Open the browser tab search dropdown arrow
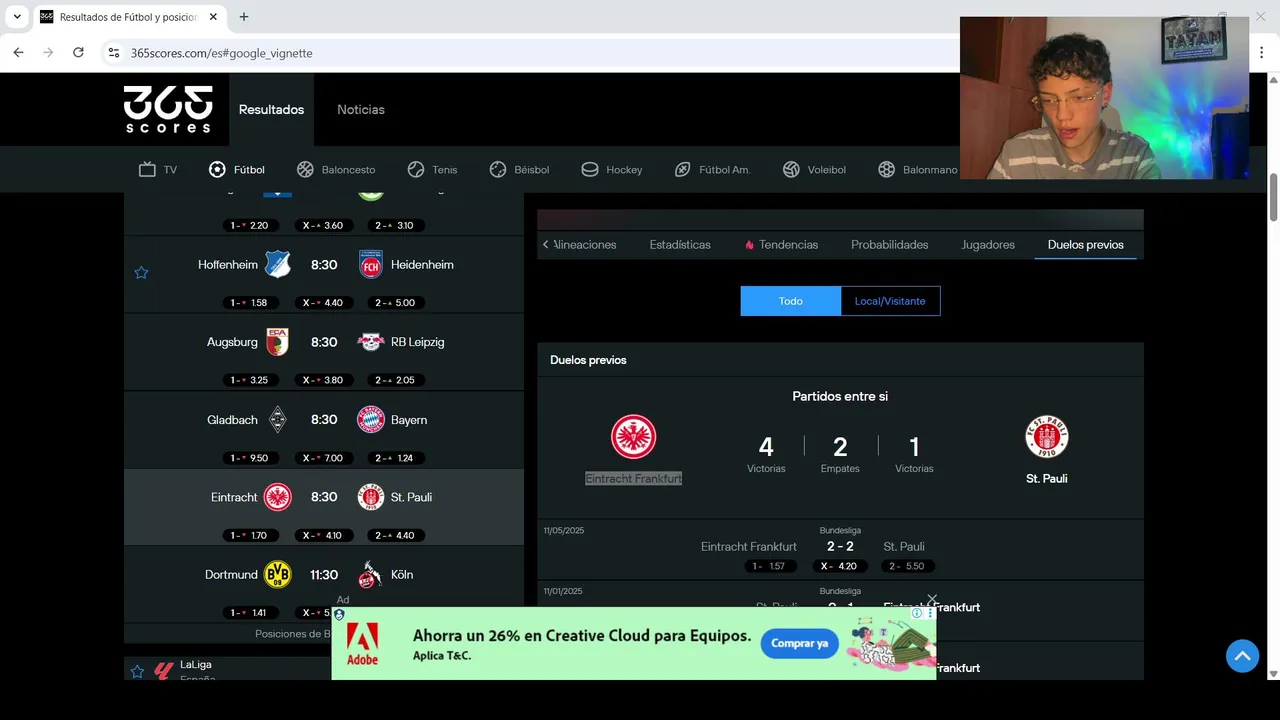This screenshot has height=720, width=1280. [x=17, y=17]
